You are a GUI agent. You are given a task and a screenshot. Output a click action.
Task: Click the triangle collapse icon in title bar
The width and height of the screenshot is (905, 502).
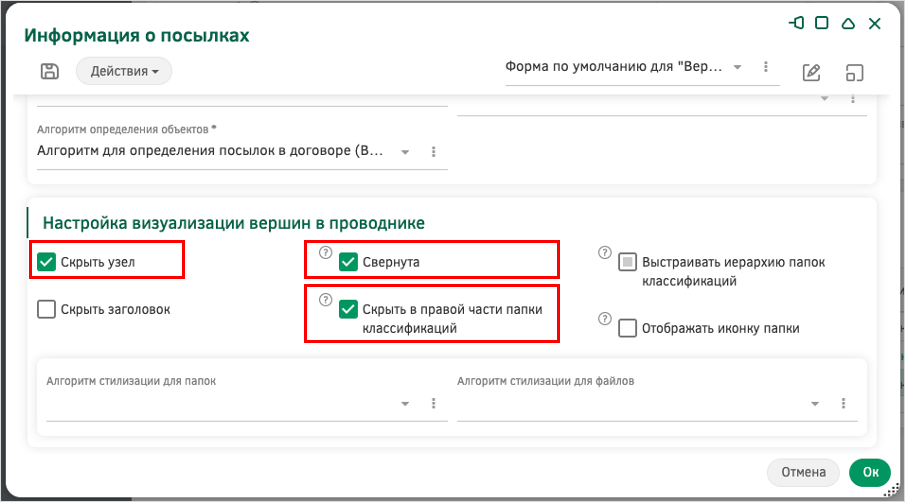[848, 23]
